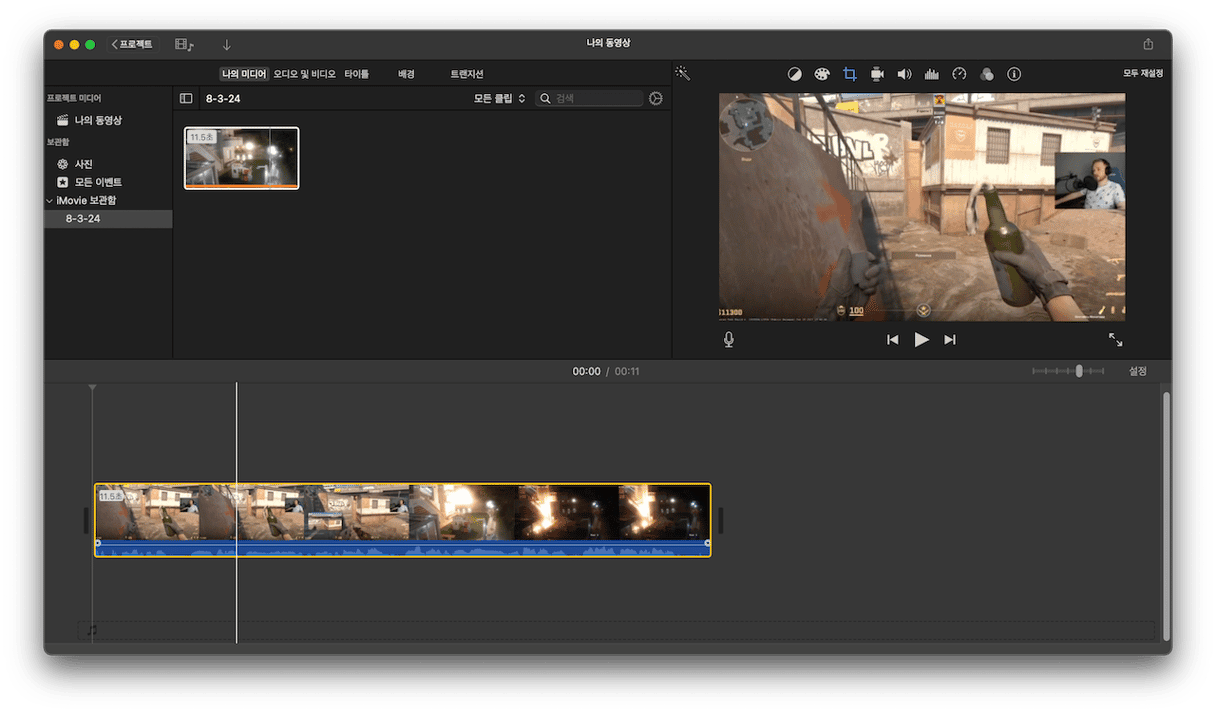Click the 모두 재설정 reset all button
Image resolution: width=1216 pixels, height=713 pixels.
click(x=1143, y=74)
